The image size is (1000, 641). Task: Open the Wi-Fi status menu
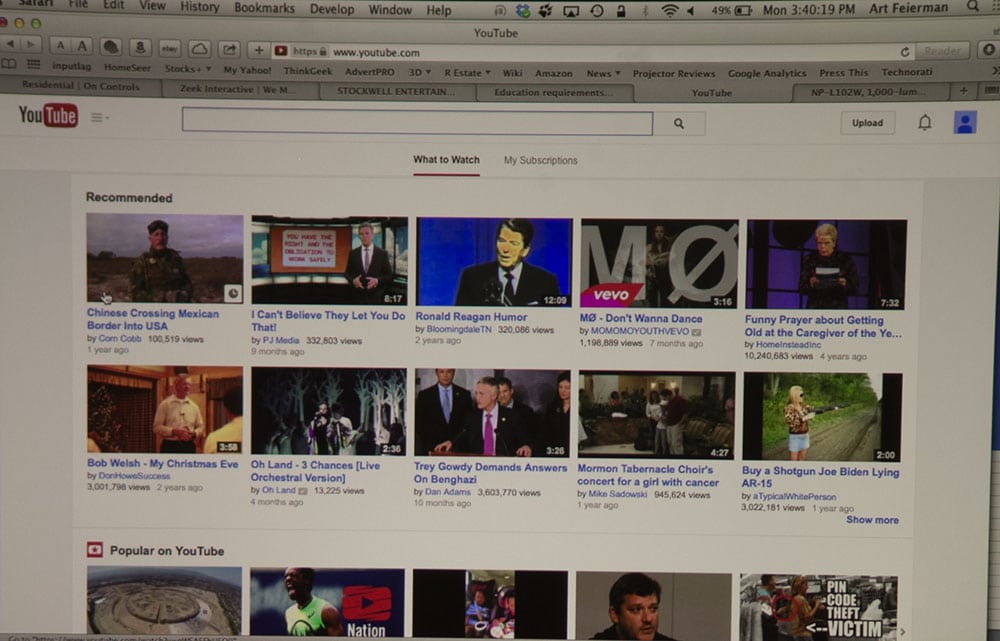pos(670,10)
